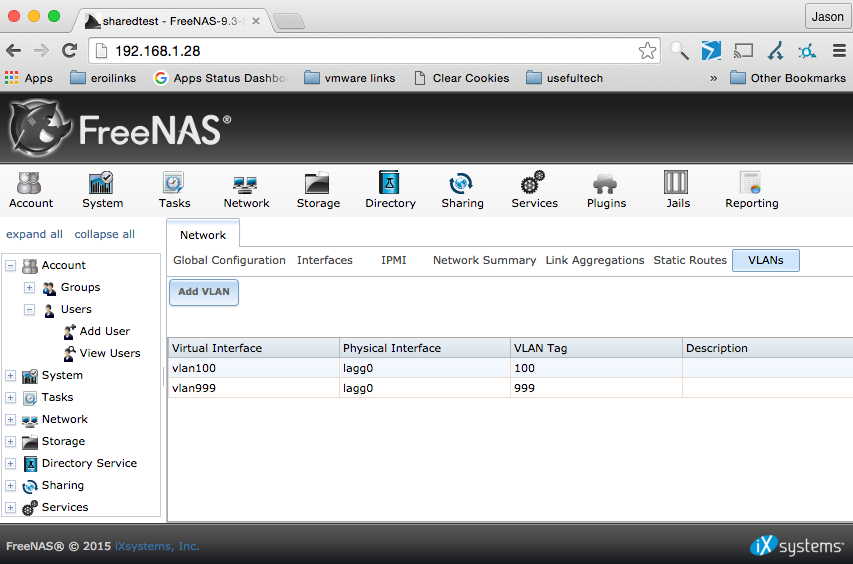Expand the Tasks tree node
The height and width of the screenshot is (564, 853).
(x=10, y=398)
